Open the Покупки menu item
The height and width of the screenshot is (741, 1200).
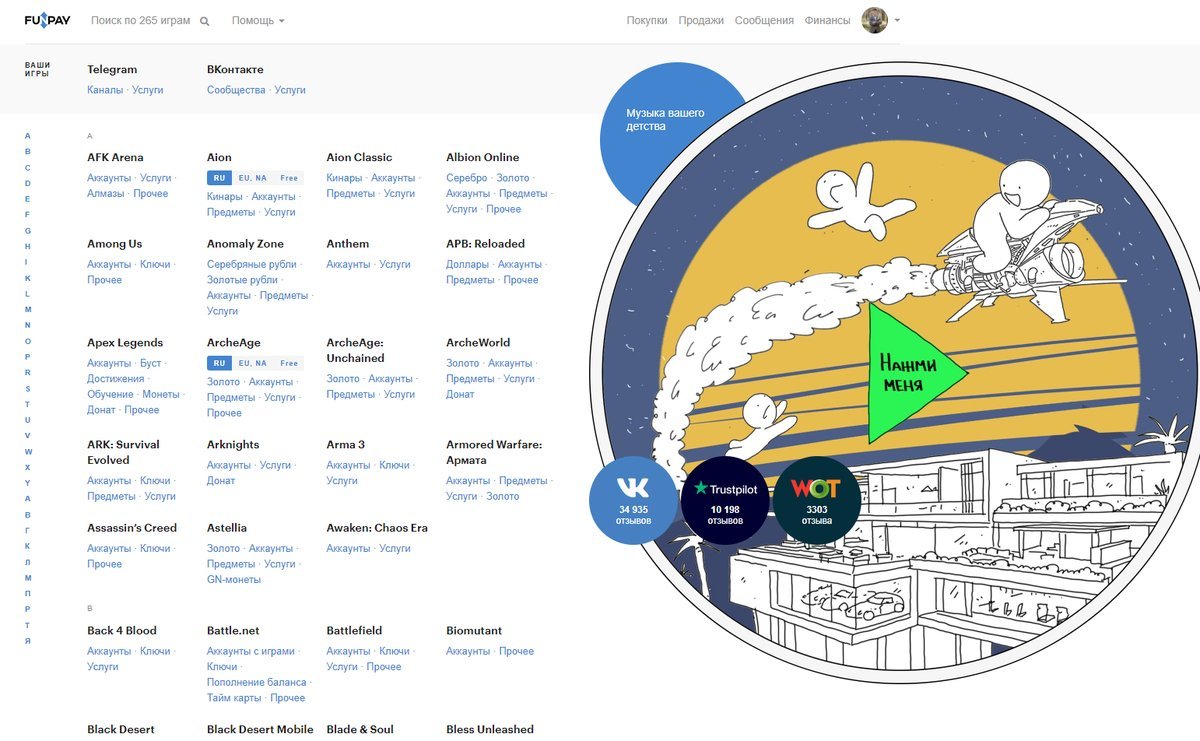pos(647,20)
